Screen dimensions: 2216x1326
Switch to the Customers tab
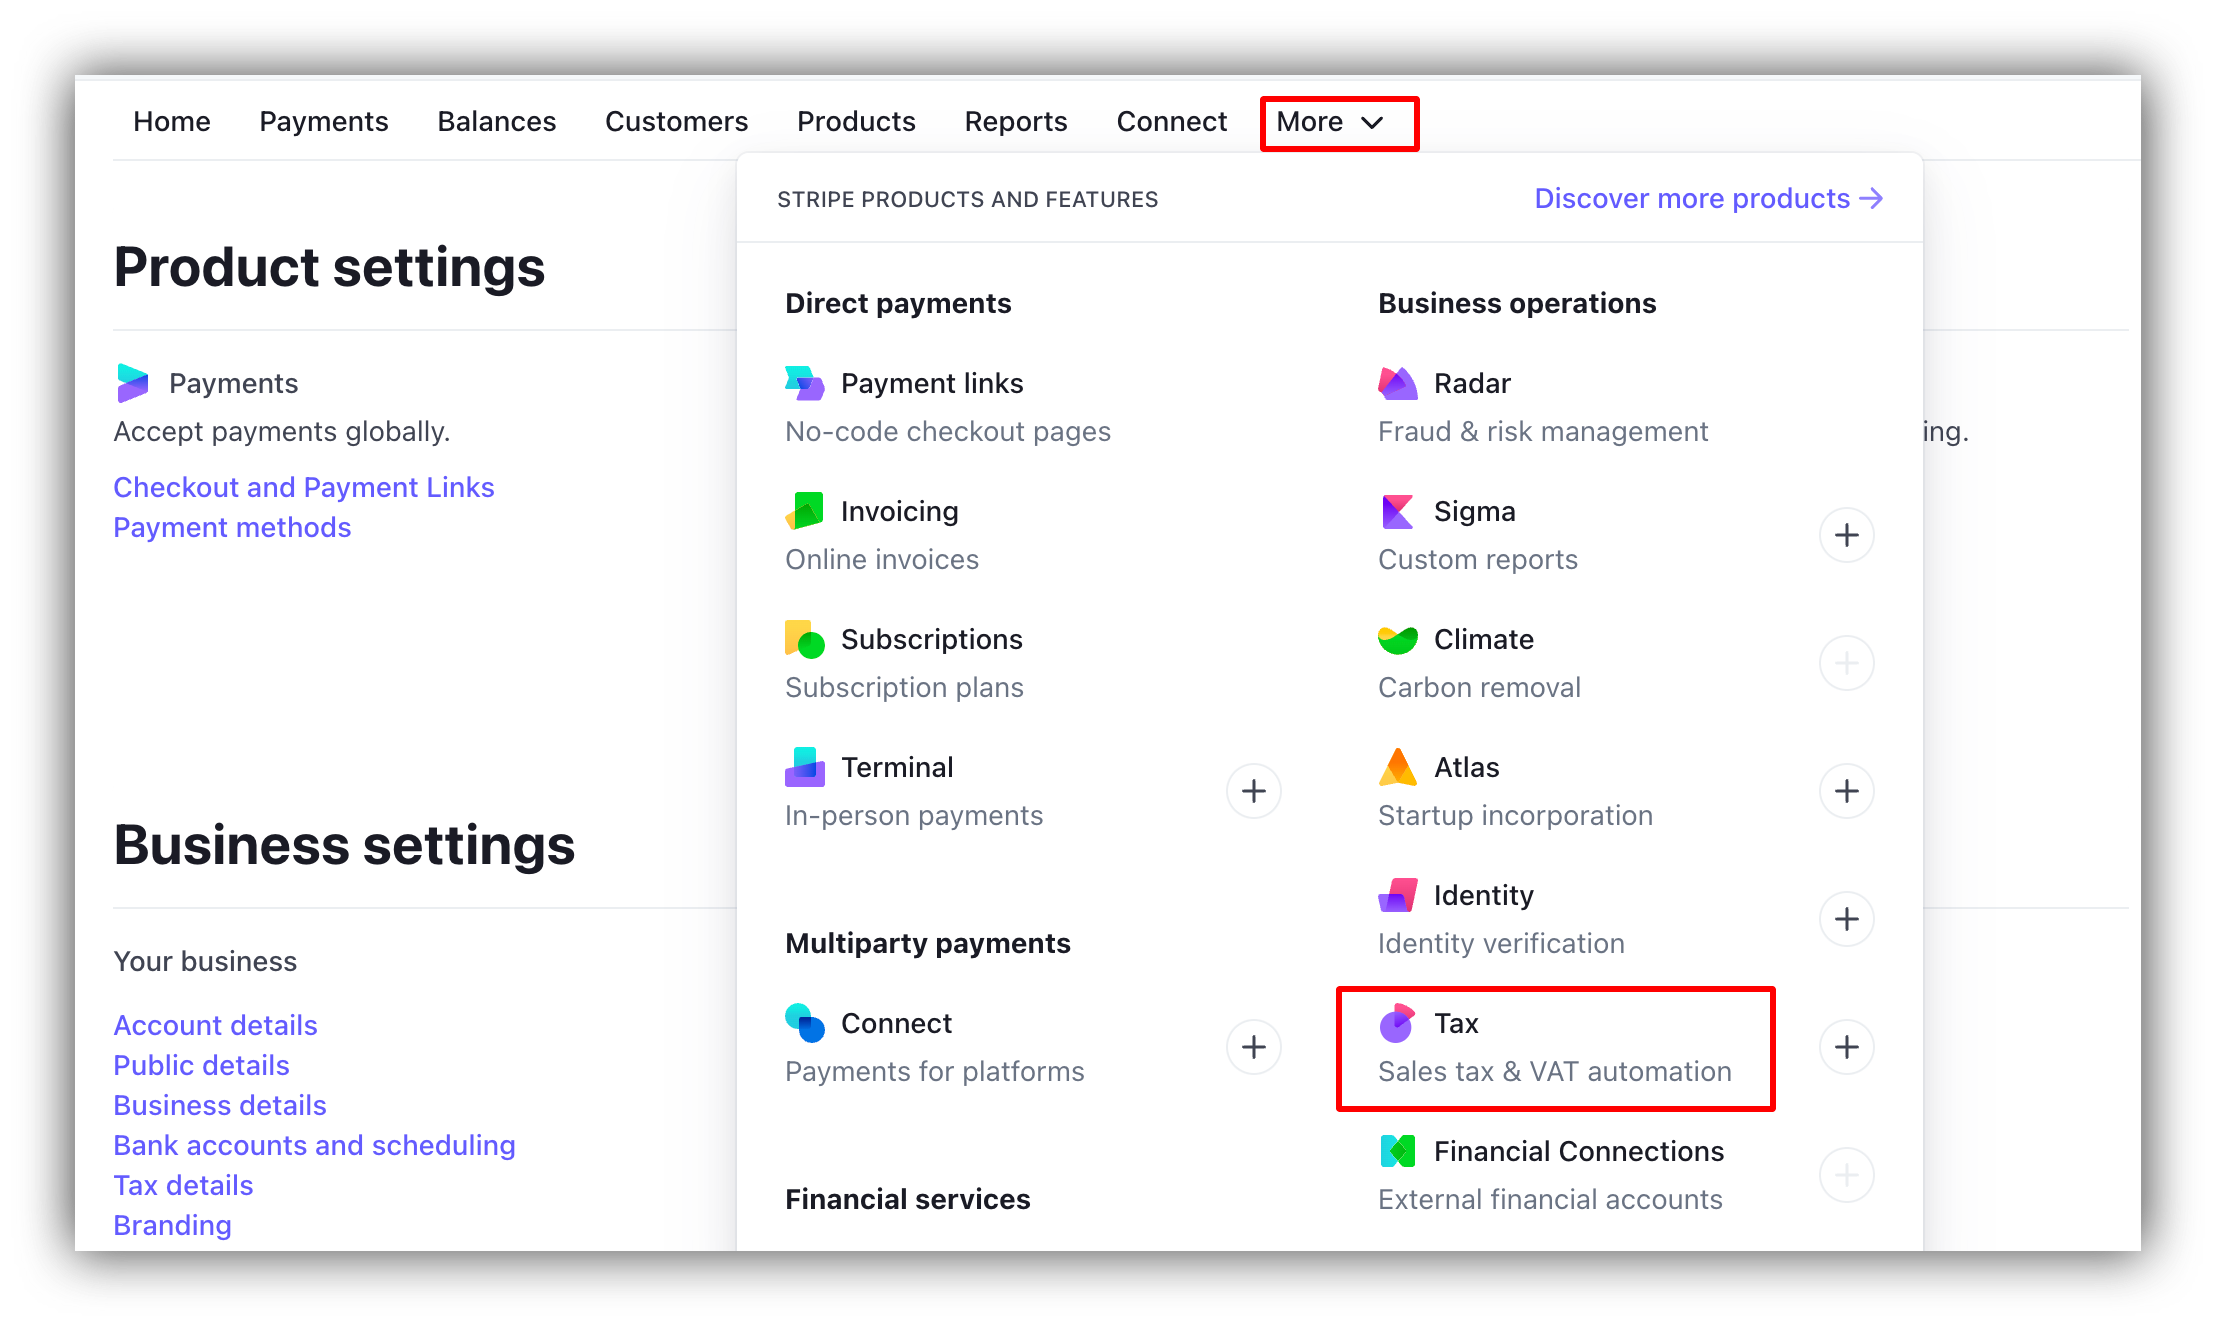tap(676, 121)
